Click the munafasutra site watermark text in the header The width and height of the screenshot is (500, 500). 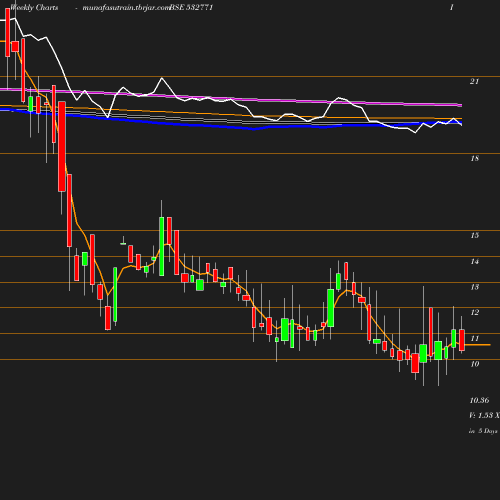(x=126, y=7)
